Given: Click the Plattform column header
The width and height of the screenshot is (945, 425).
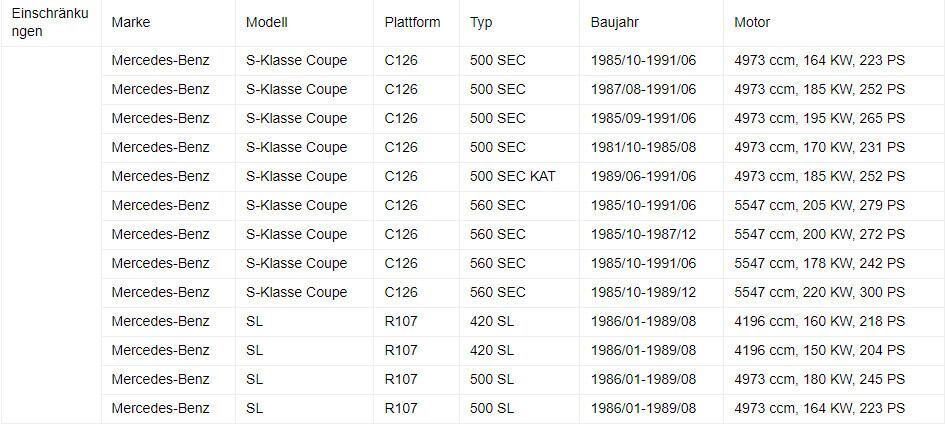Looking at the screenshot, I should 412,22.
